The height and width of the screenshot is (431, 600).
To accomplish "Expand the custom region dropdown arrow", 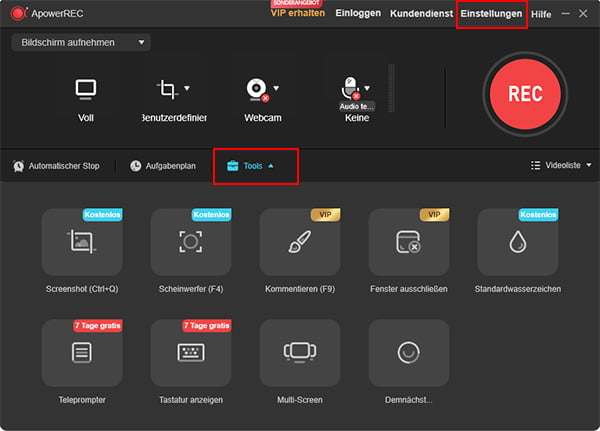I will click(187, 88).
